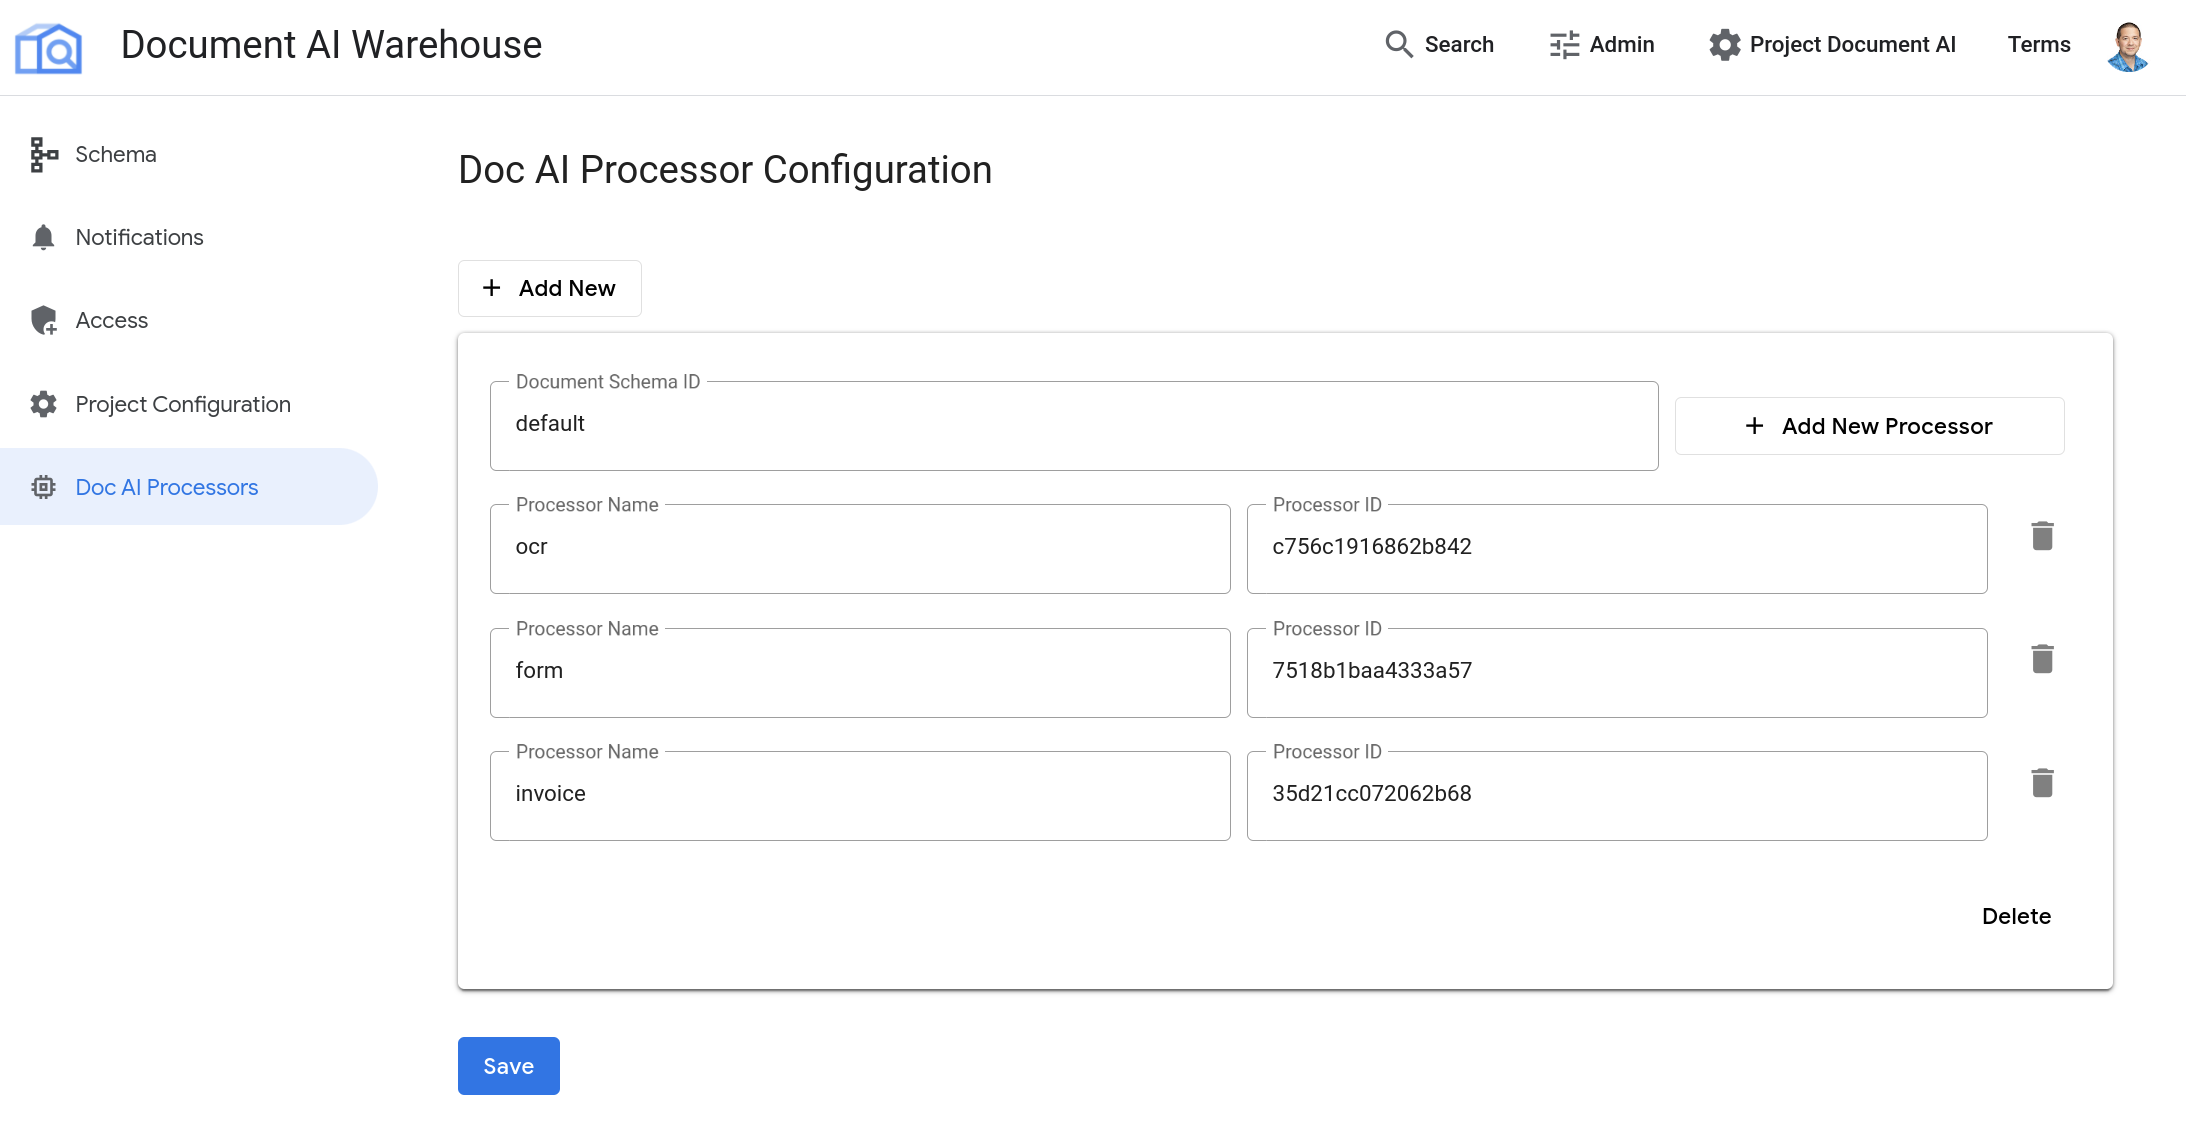Click the Delete link at bottom right
This screenshot has height=1132, width=2186.
coord(2017,915)
